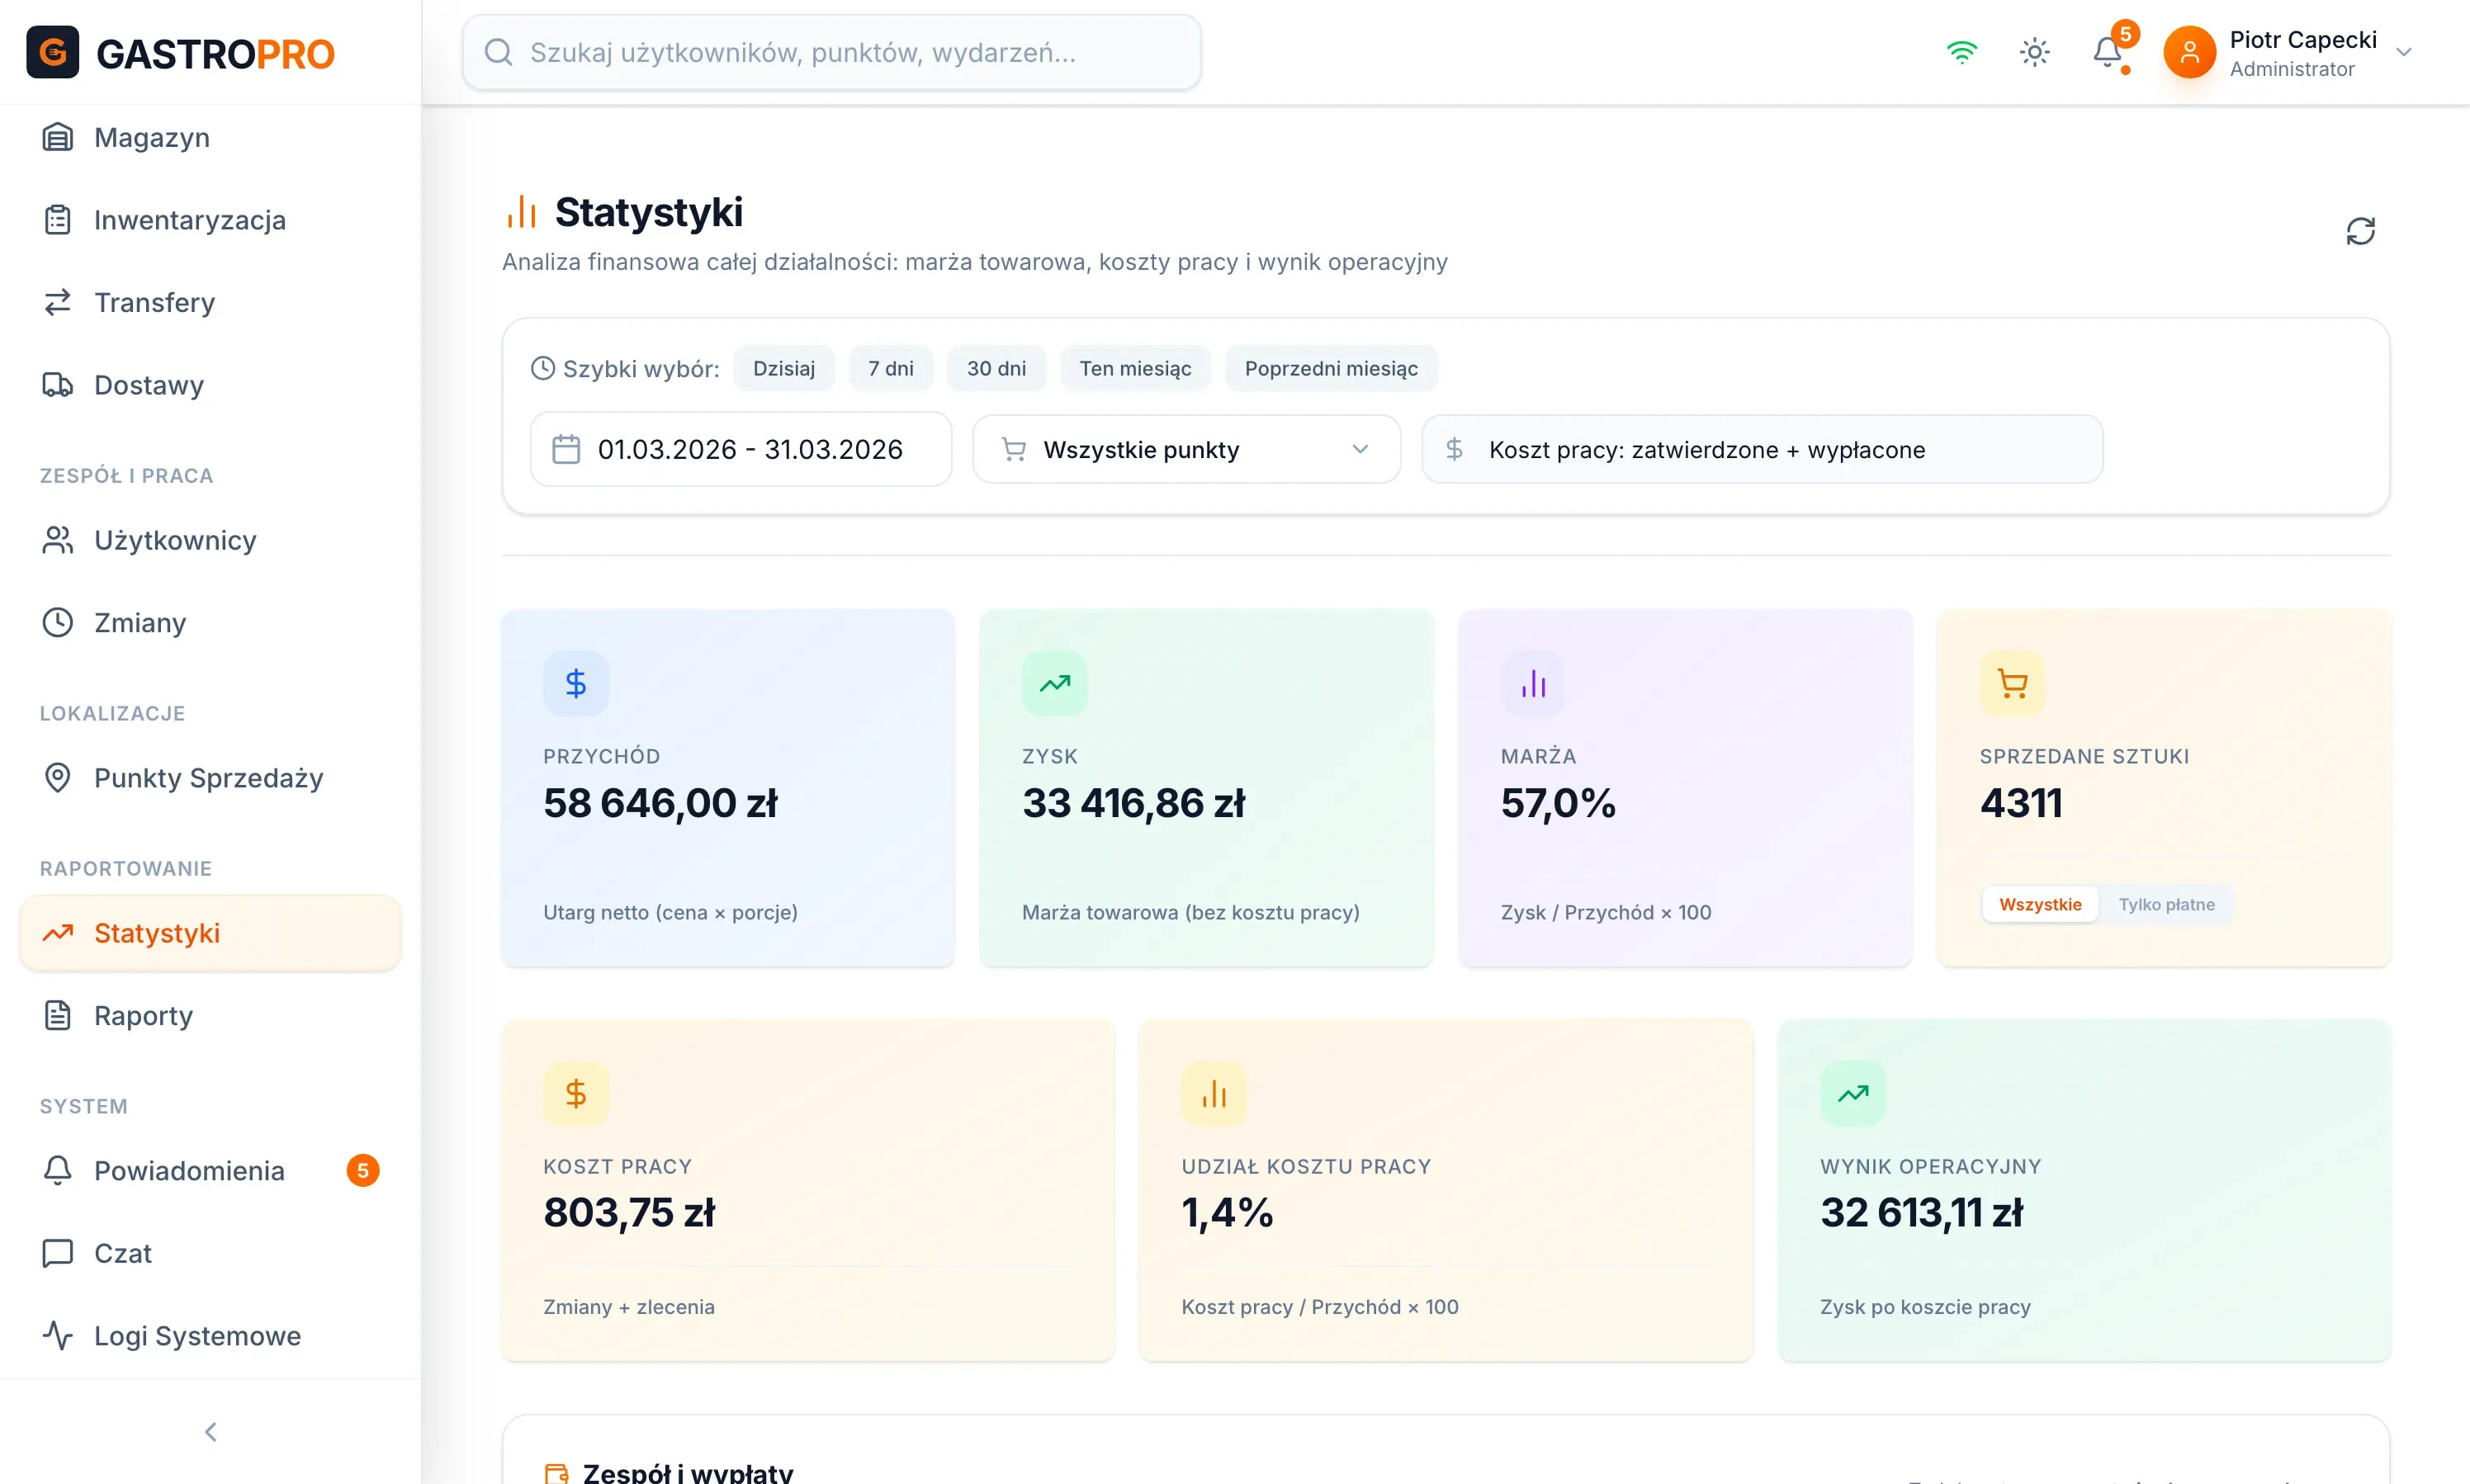The width and height of the screenshot is (2470, 1484).
Task: Expand the Wszystkie punkty dropdown
Action: (1187, 450)
